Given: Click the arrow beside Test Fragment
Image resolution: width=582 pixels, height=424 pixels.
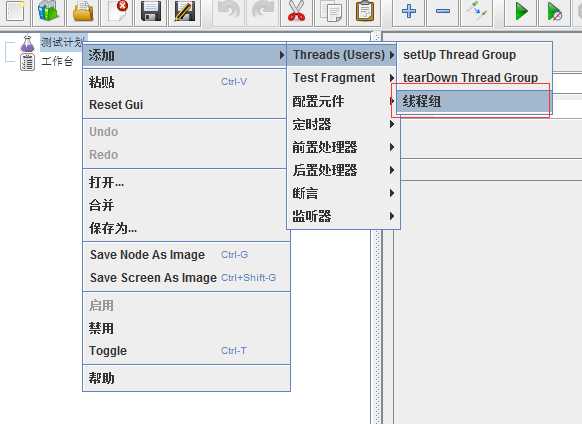Looking at the screenshot, I should pyautogui.click(x=392, y=78).
